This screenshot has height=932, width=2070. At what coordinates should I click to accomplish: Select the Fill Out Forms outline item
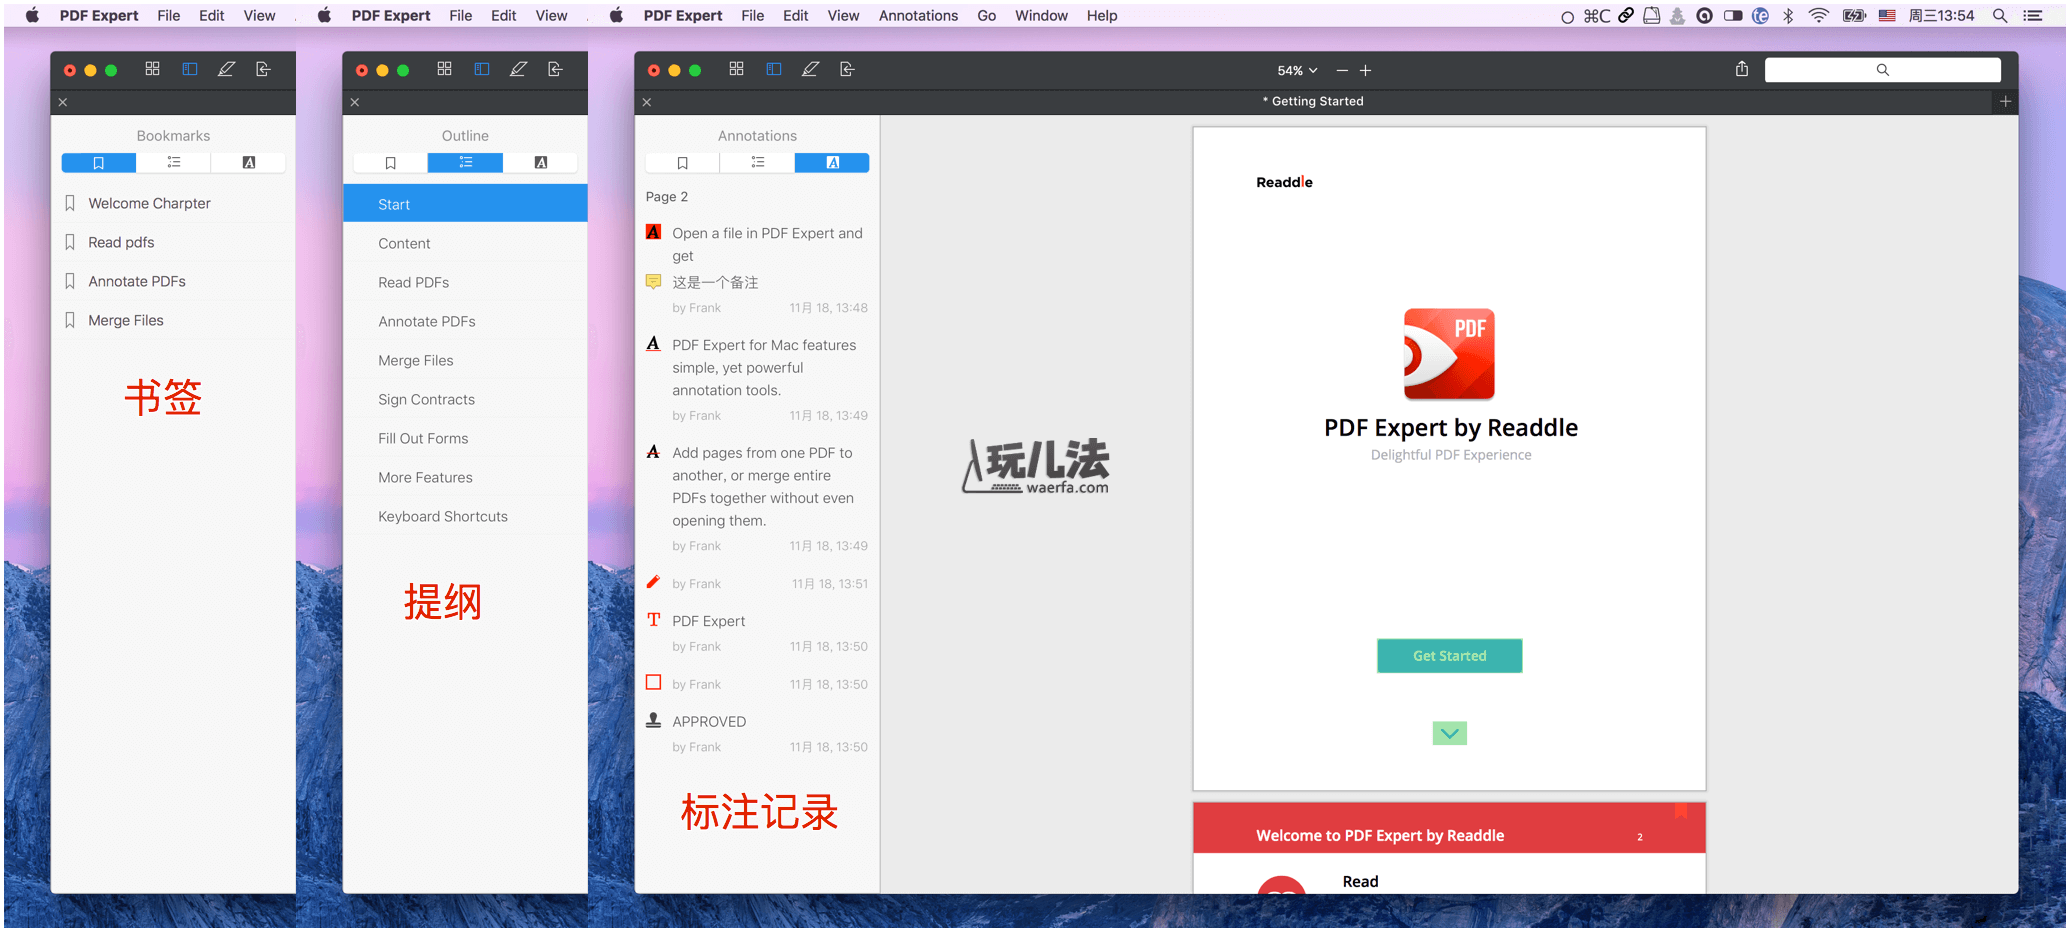coord(465,438)
